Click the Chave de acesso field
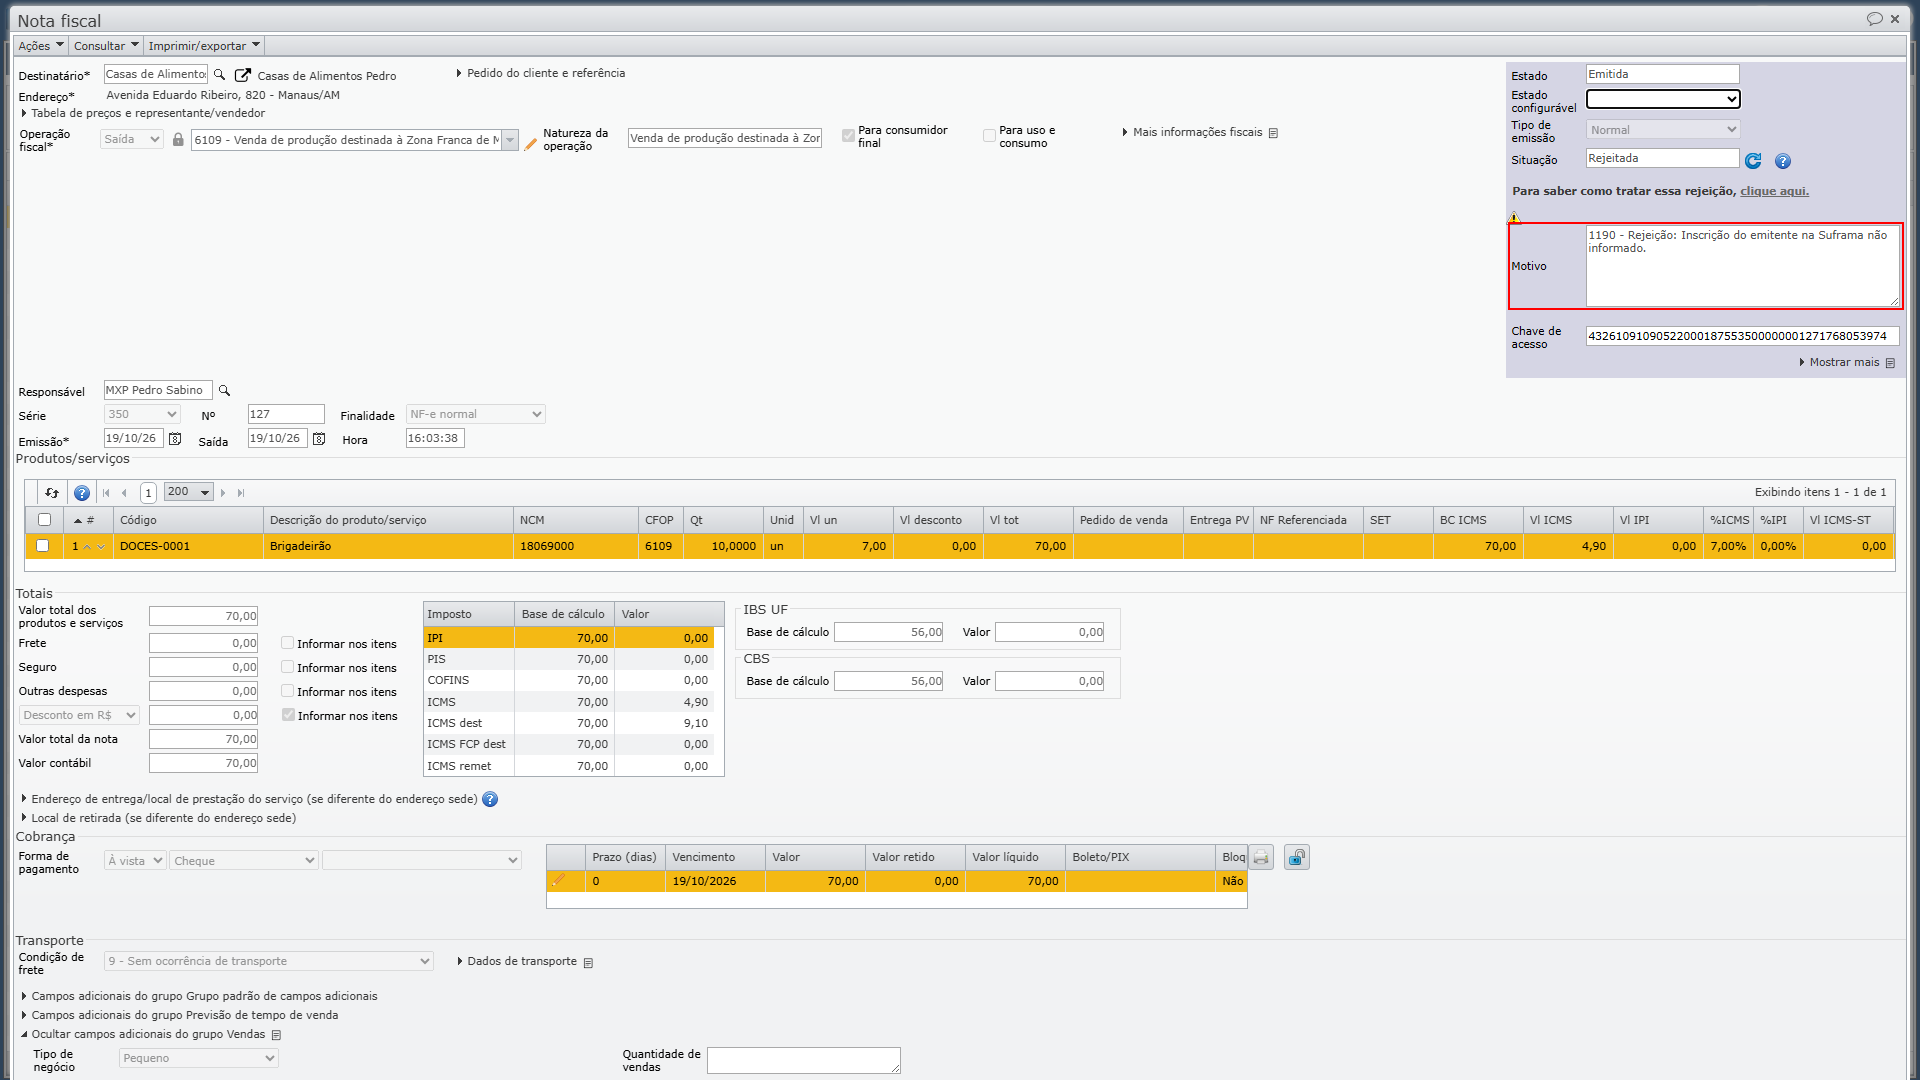 pyautogui.click(x=1743, y=336)
